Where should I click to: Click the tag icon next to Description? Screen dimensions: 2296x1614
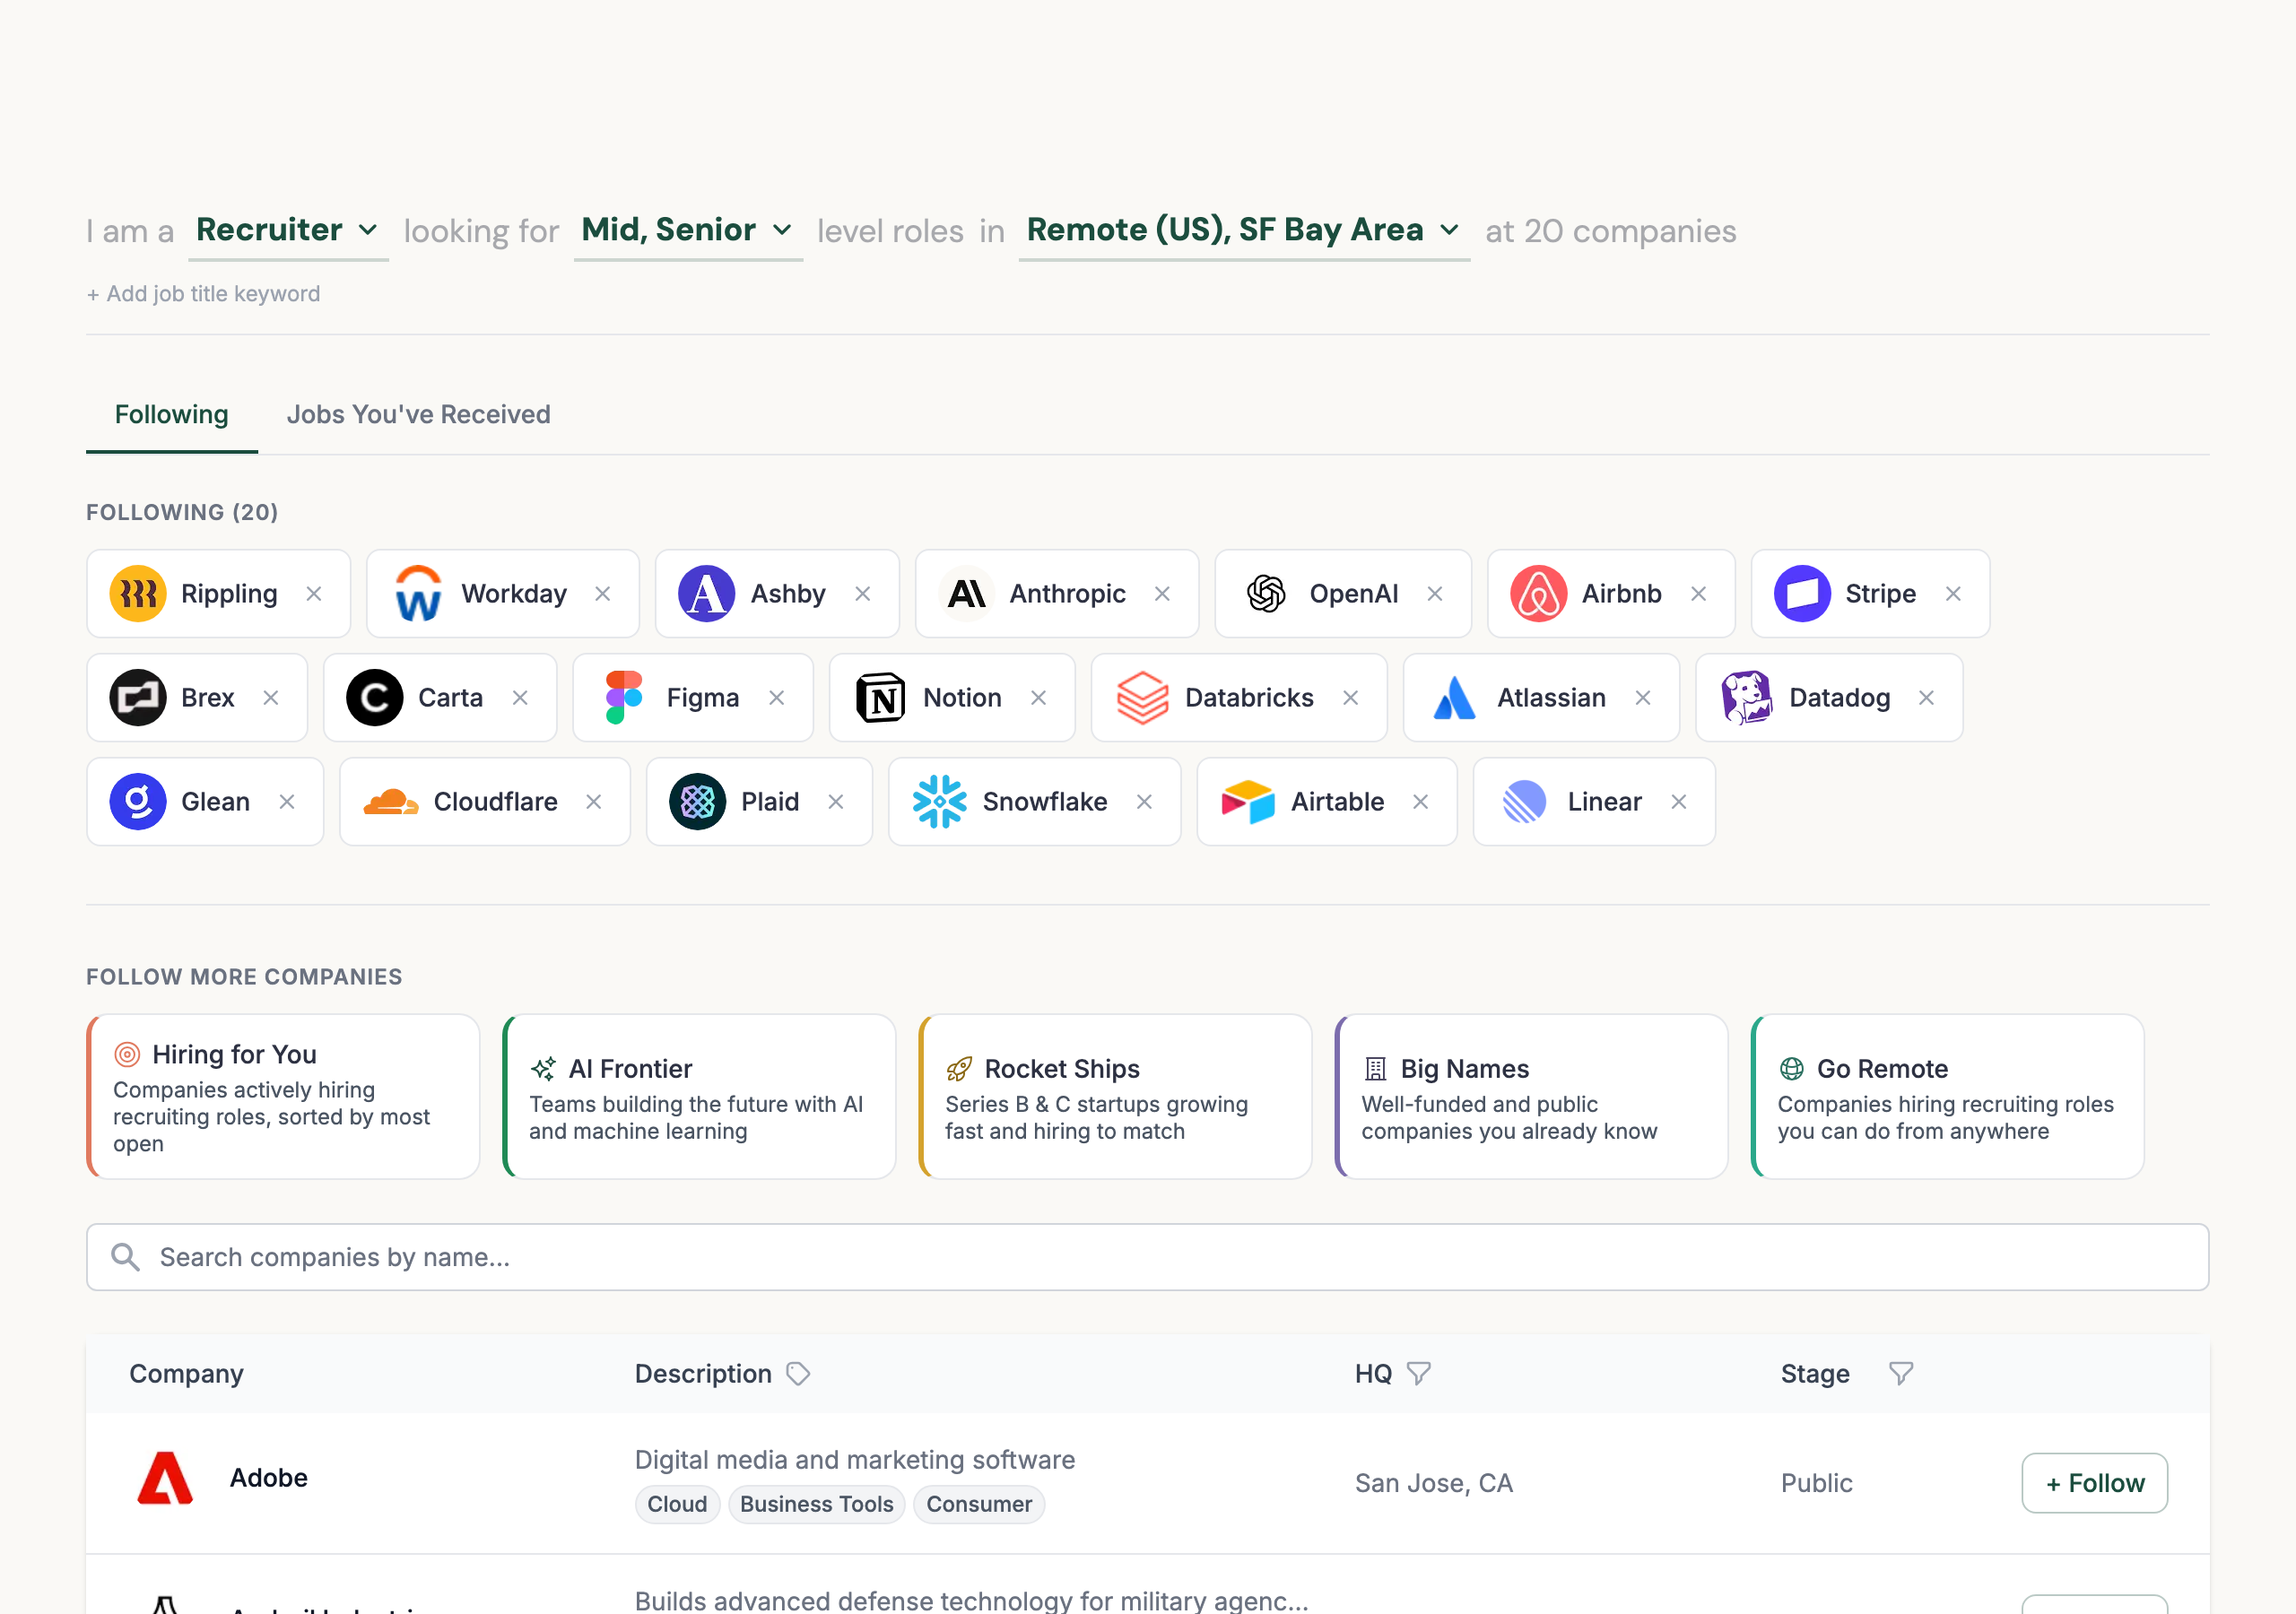(797, 1374)
